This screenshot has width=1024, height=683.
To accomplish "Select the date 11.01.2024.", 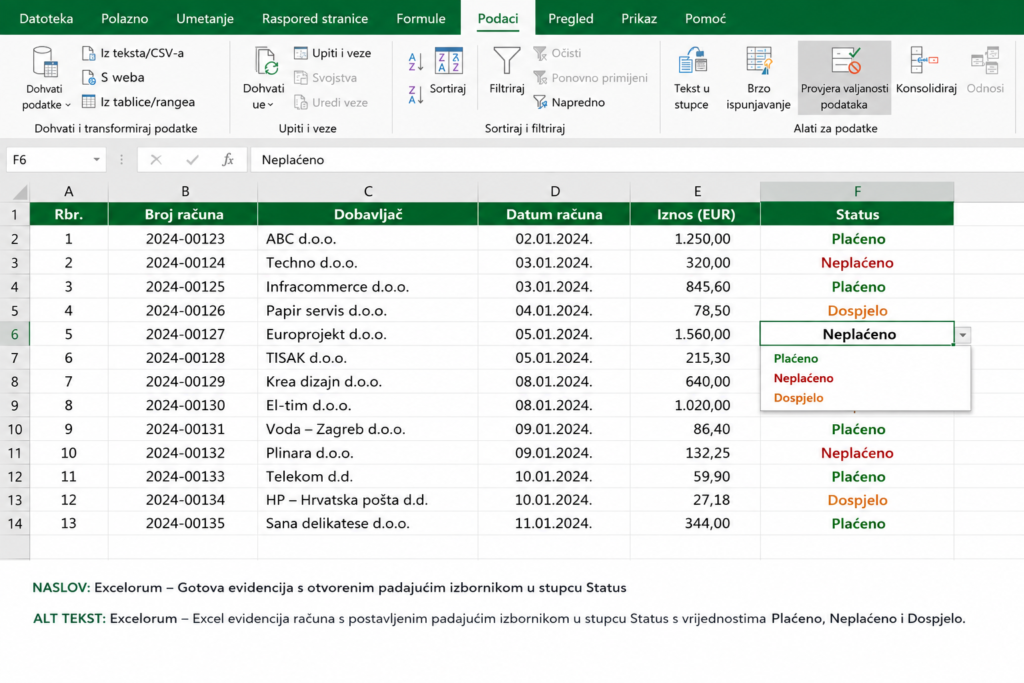I will [x=554, y=523].
